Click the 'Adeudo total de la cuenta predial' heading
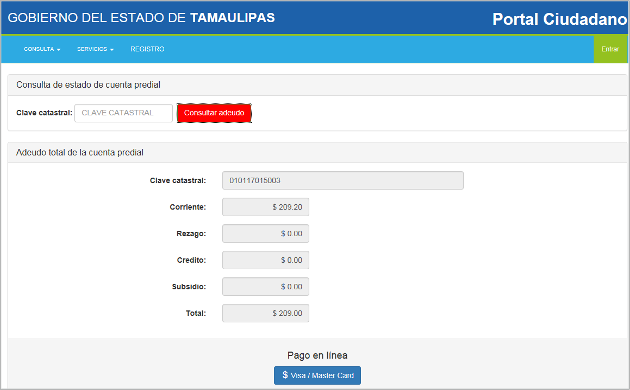The width and height of the screenshot is (630, 390). coord(80,152)
